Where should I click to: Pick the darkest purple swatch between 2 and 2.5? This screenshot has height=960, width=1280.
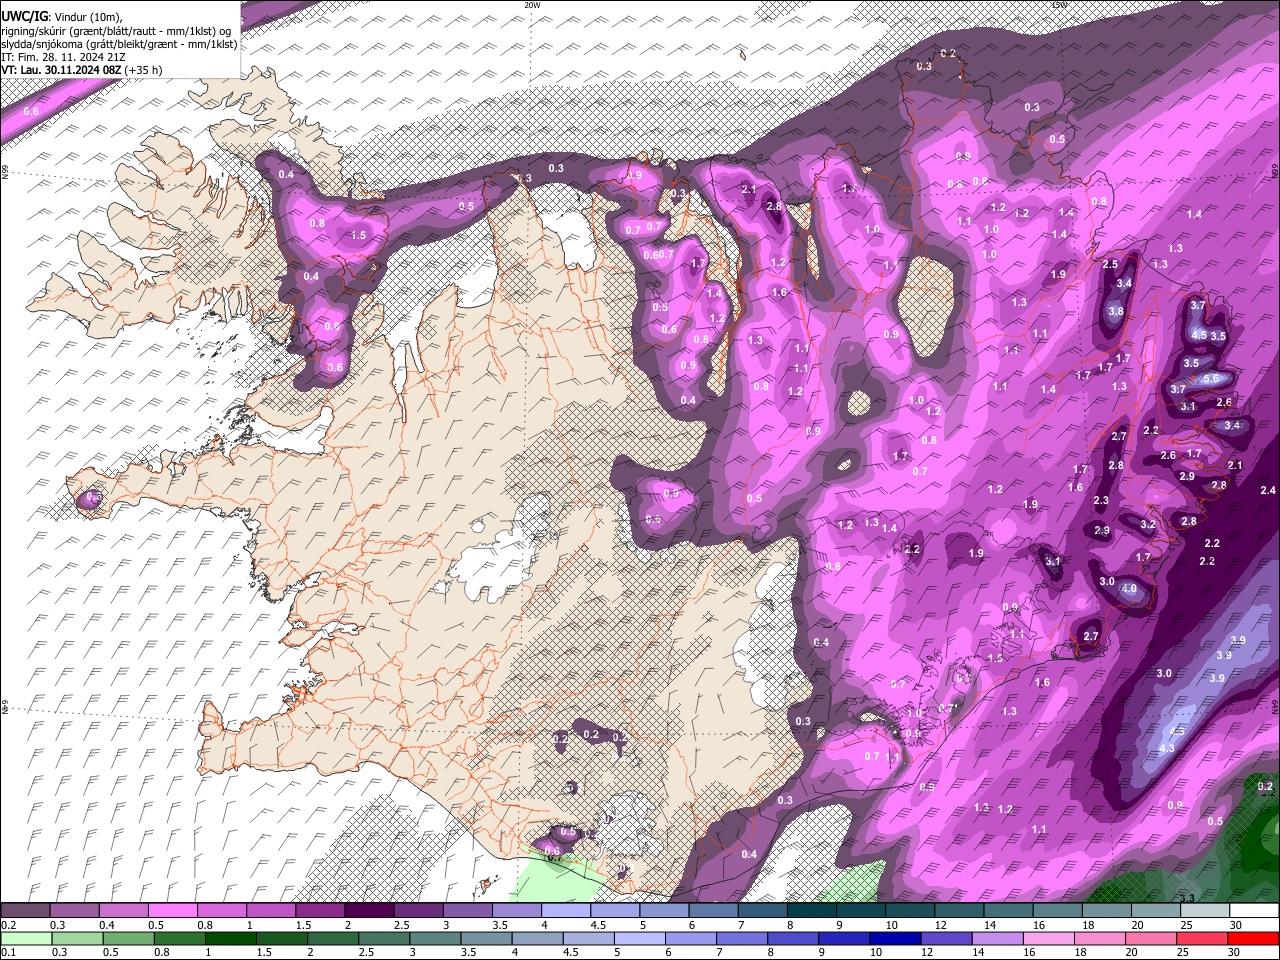369,911
